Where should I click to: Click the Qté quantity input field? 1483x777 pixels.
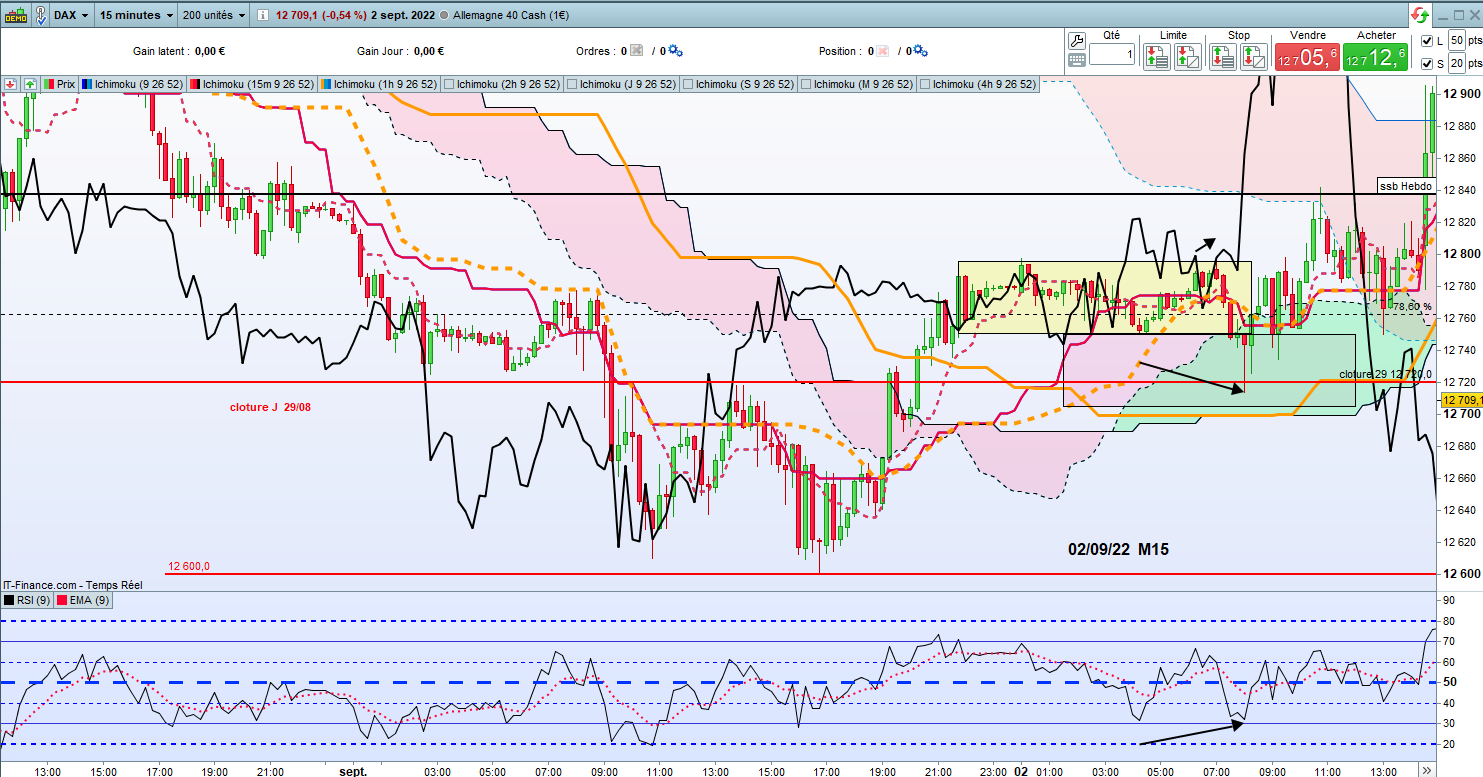[1112, 55]
